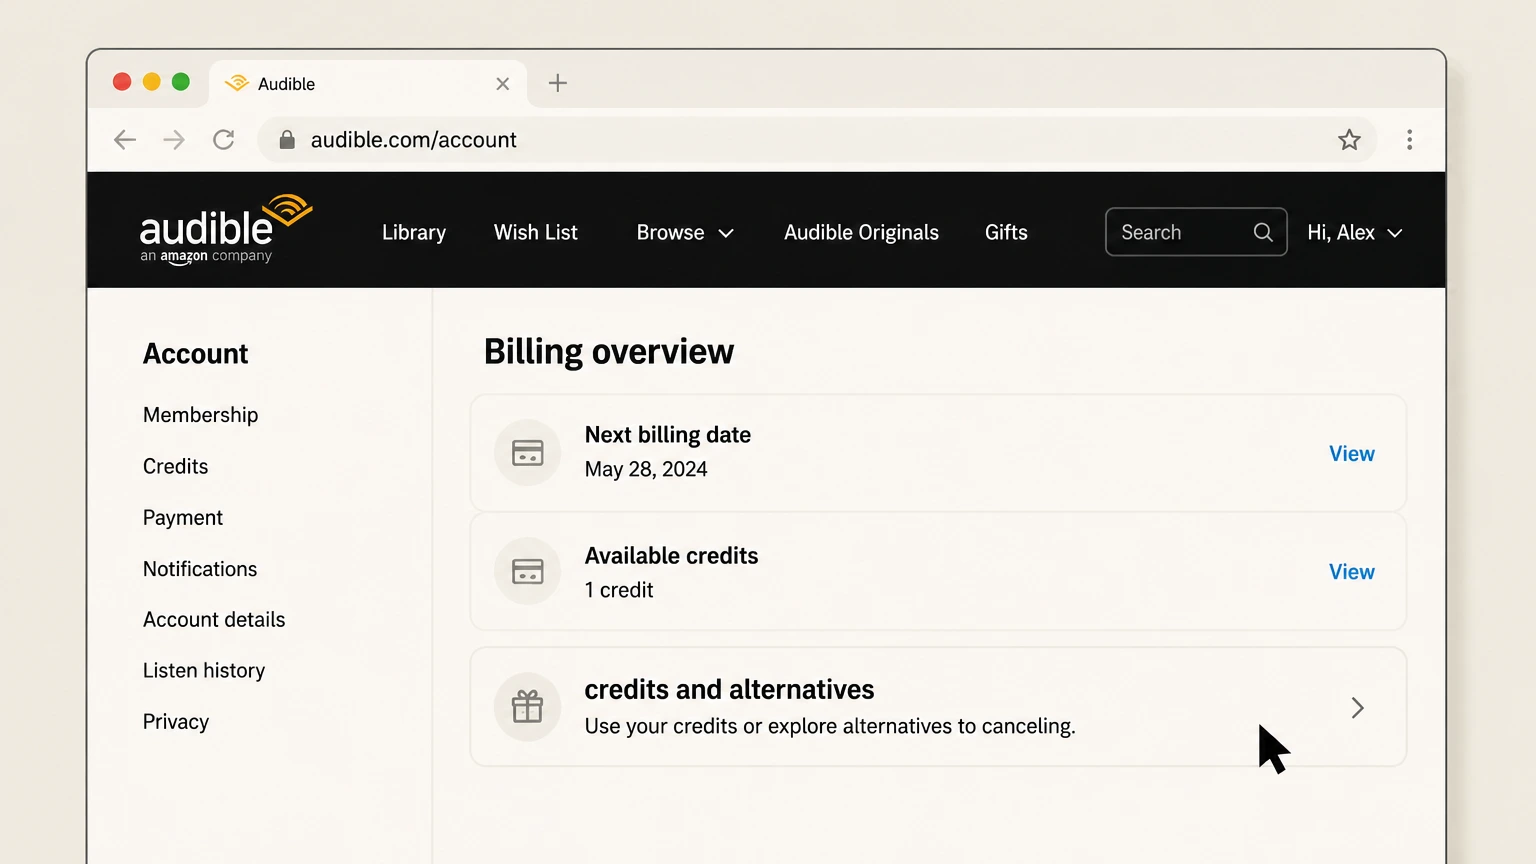This screenshot has height=864, width=1536.
Task: Open Credits in the Account sidebar
Action: click(x=175, y=466)
